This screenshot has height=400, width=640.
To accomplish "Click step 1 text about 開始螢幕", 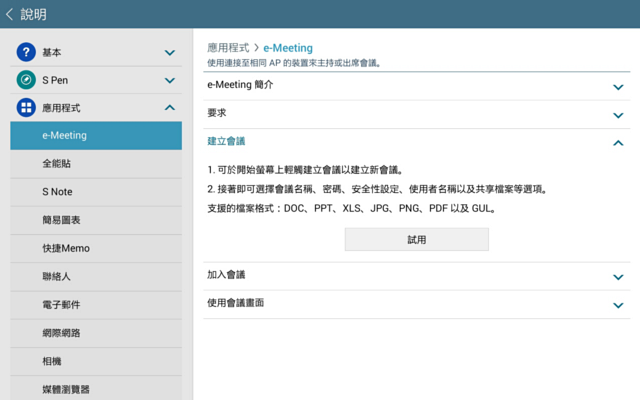I will coord(305,170).
